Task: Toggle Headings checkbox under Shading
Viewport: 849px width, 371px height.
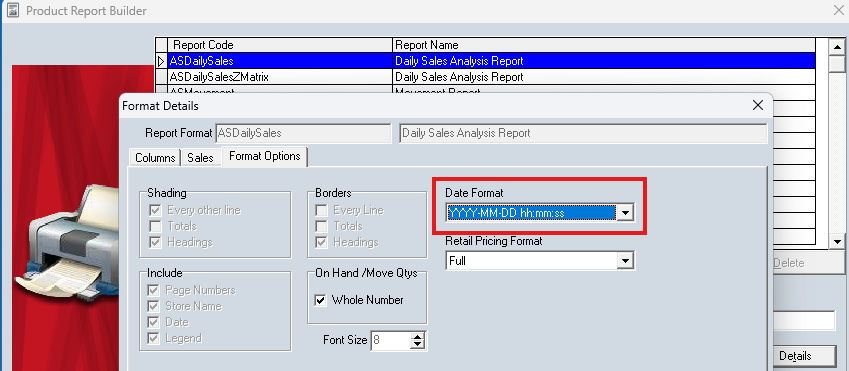Action: (x=155, y=242)
